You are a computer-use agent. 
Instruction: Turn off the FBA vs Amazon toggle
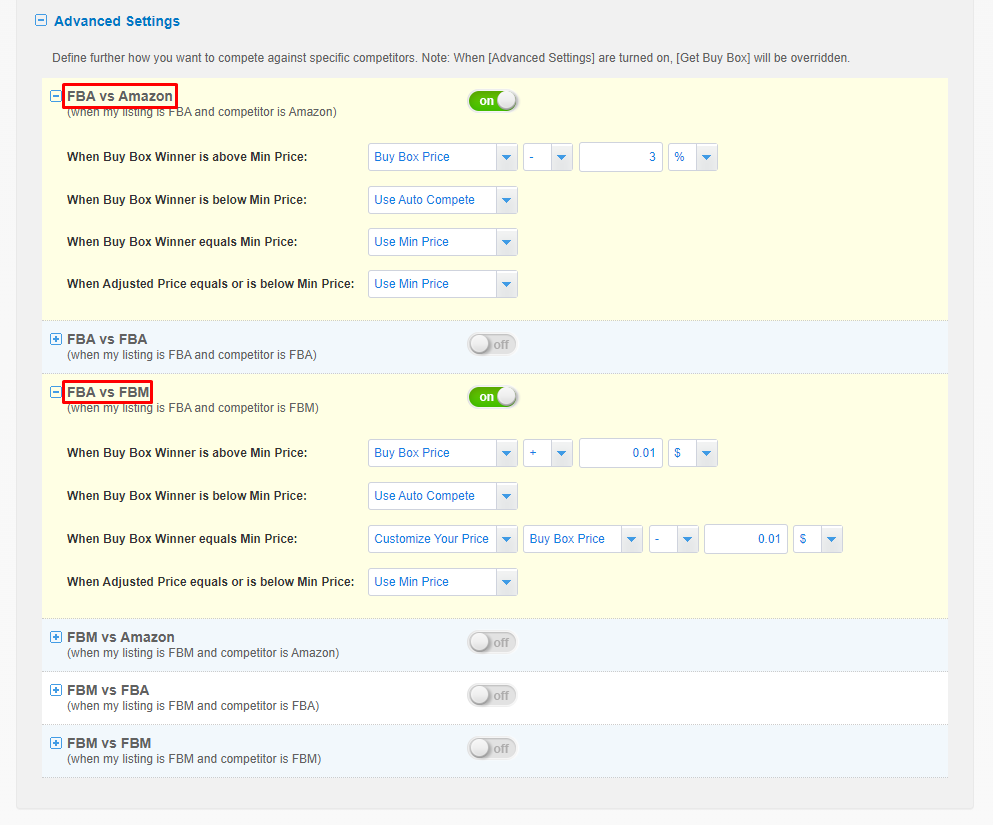click(x=493, y=101)
